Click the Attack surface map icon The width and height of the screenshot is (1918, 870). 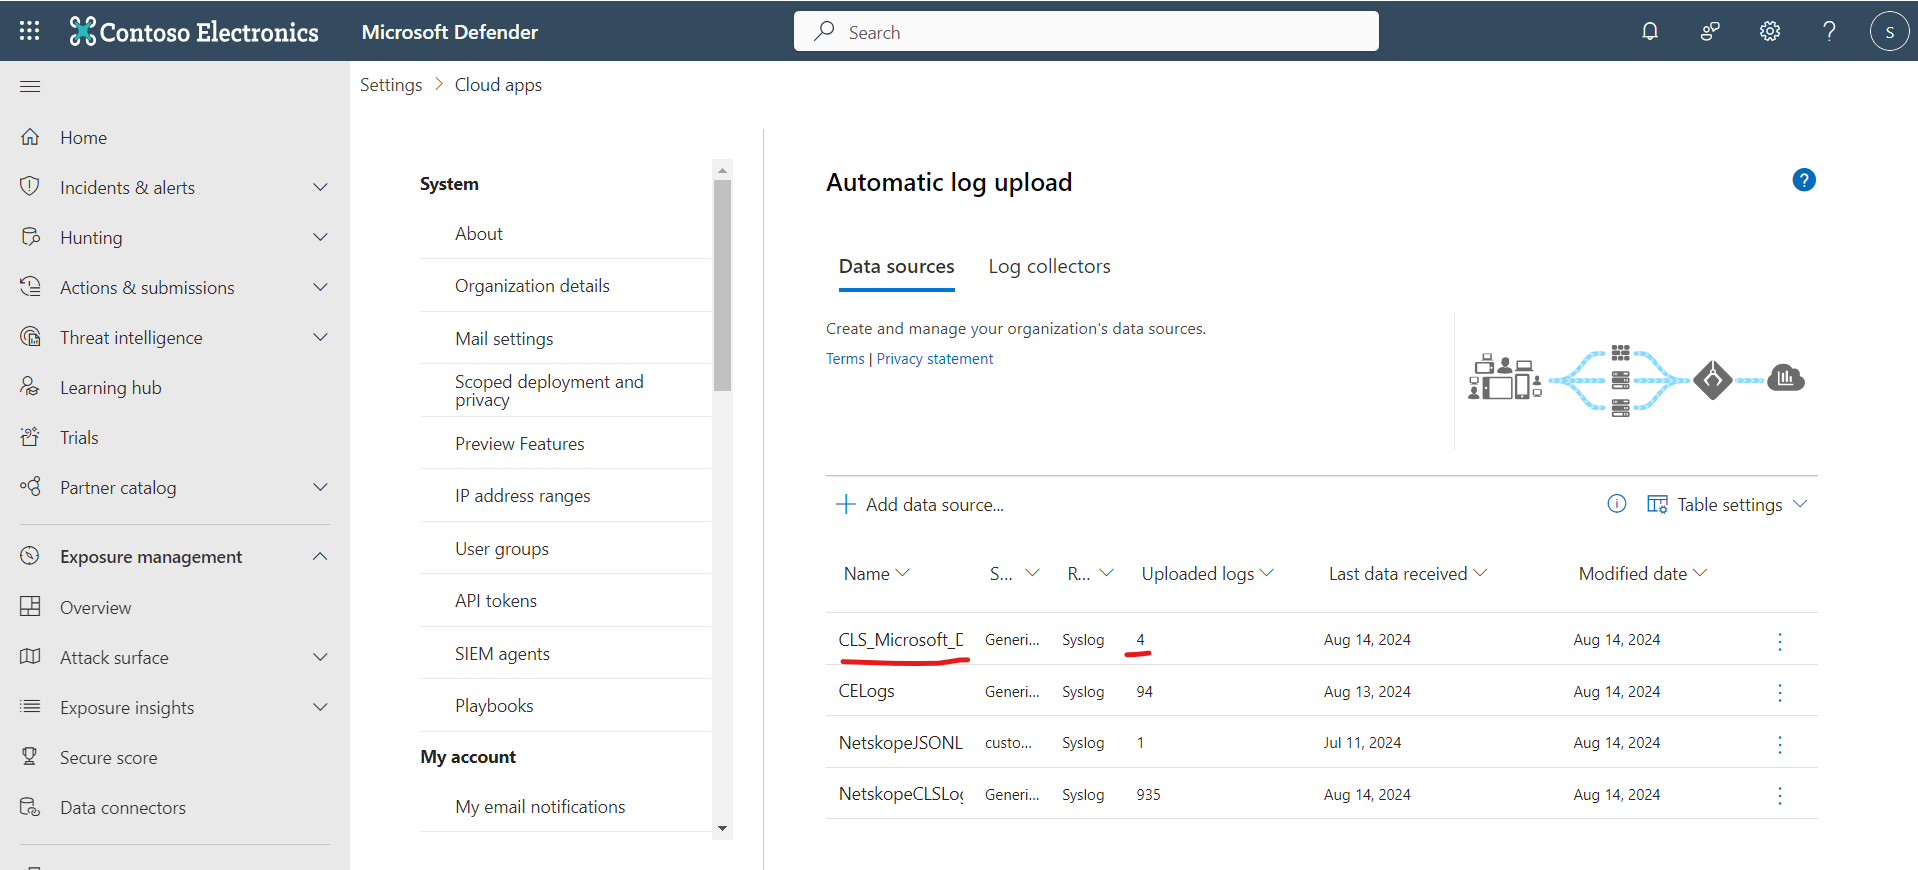click(30, 657)
